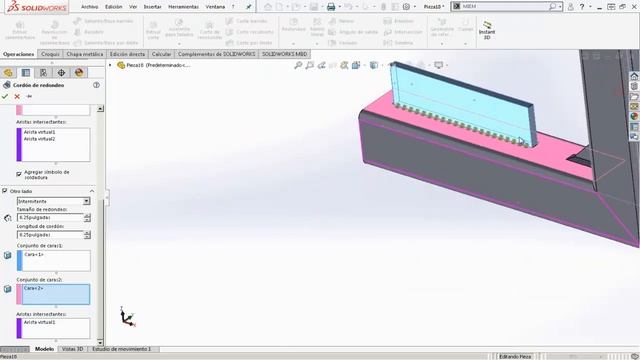Click the Tamaño de redondeo value field
The image size is (640, 360).
pos(50,218)
